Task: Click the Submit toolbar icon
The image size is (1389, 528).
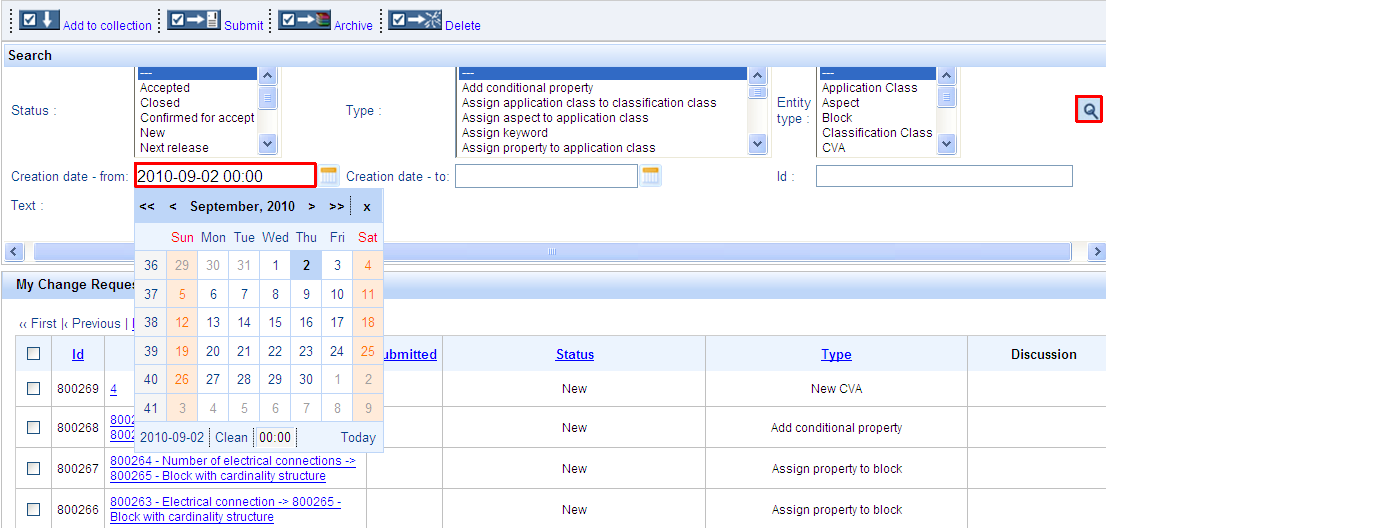Action: tap(193, 21)
